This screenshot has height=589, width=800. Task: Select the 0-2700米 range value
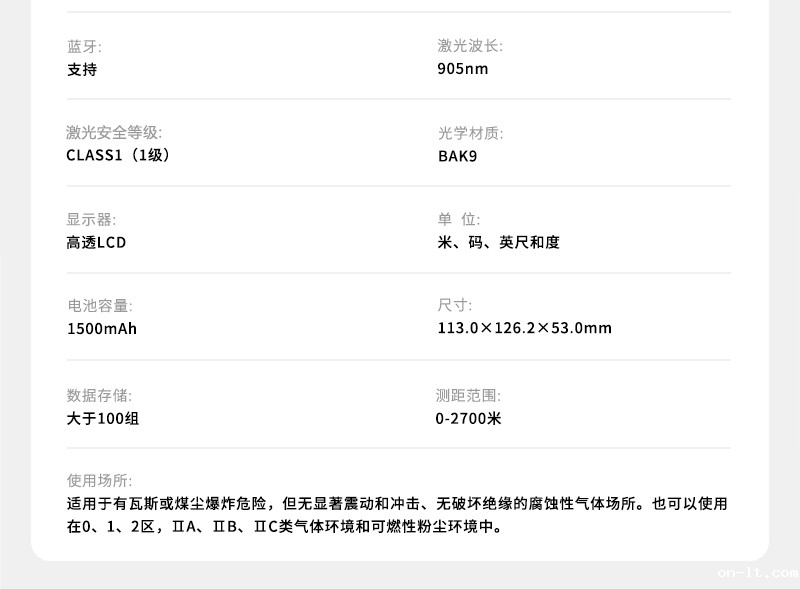468,418
